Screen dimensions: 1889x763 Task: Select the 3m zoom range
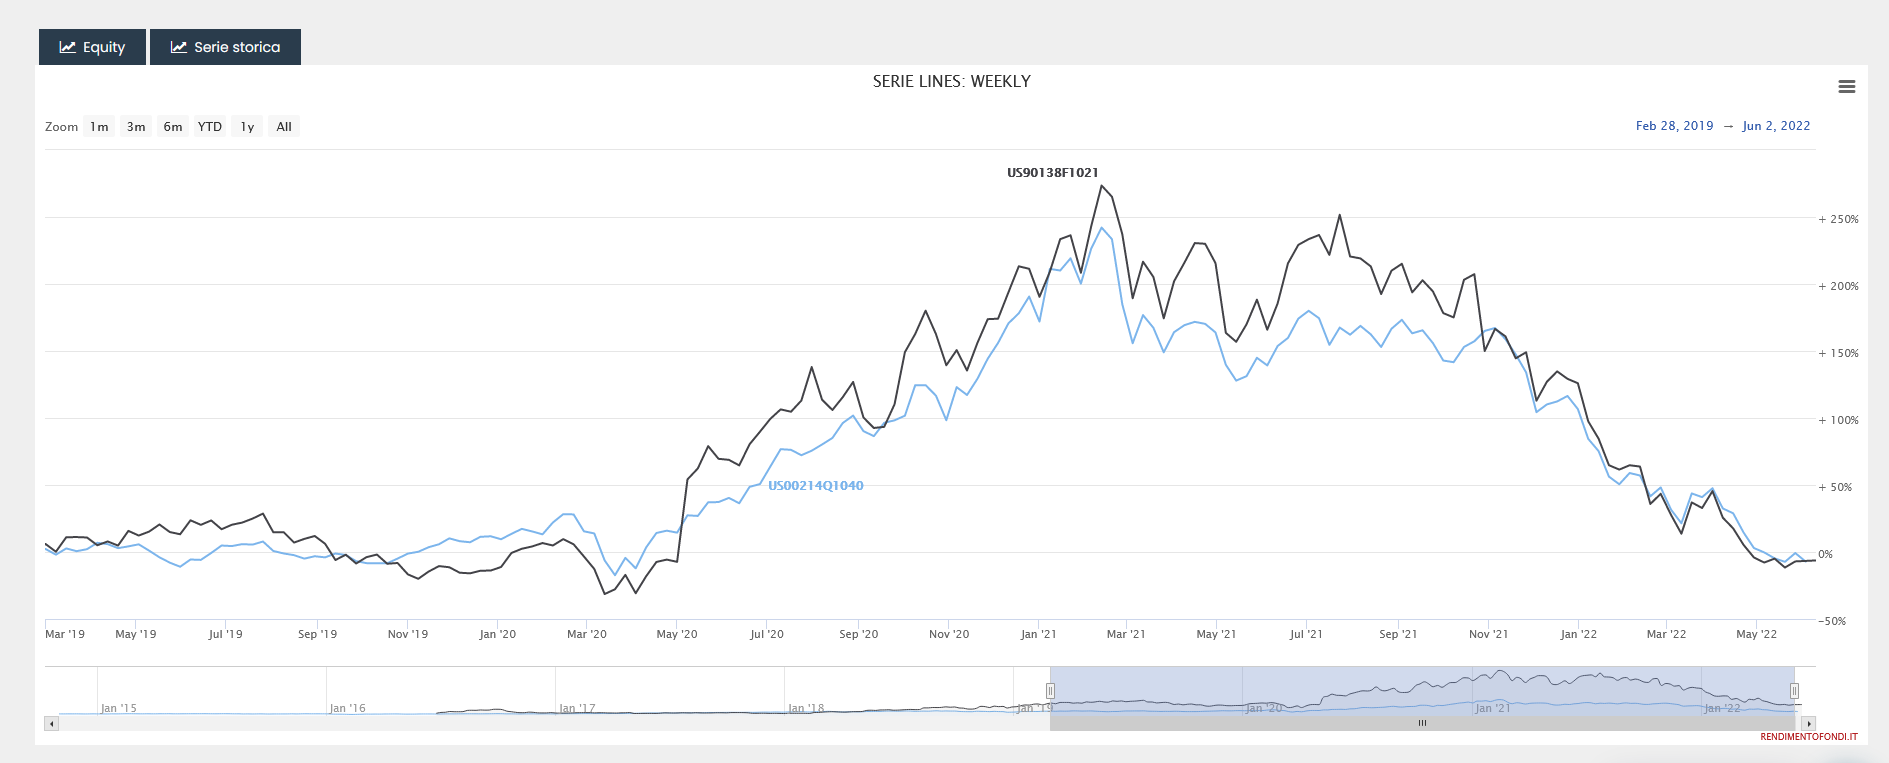click(136, 127)
